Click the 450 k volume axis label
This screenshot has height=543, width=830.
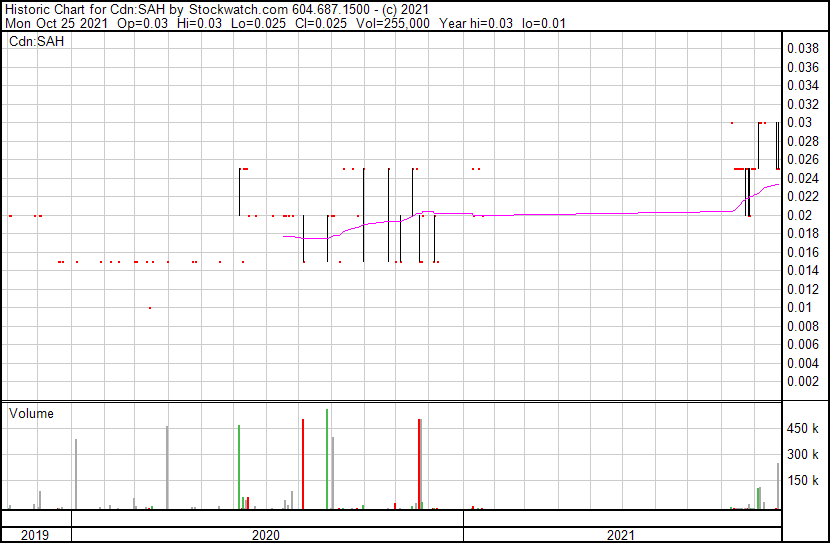802,429
